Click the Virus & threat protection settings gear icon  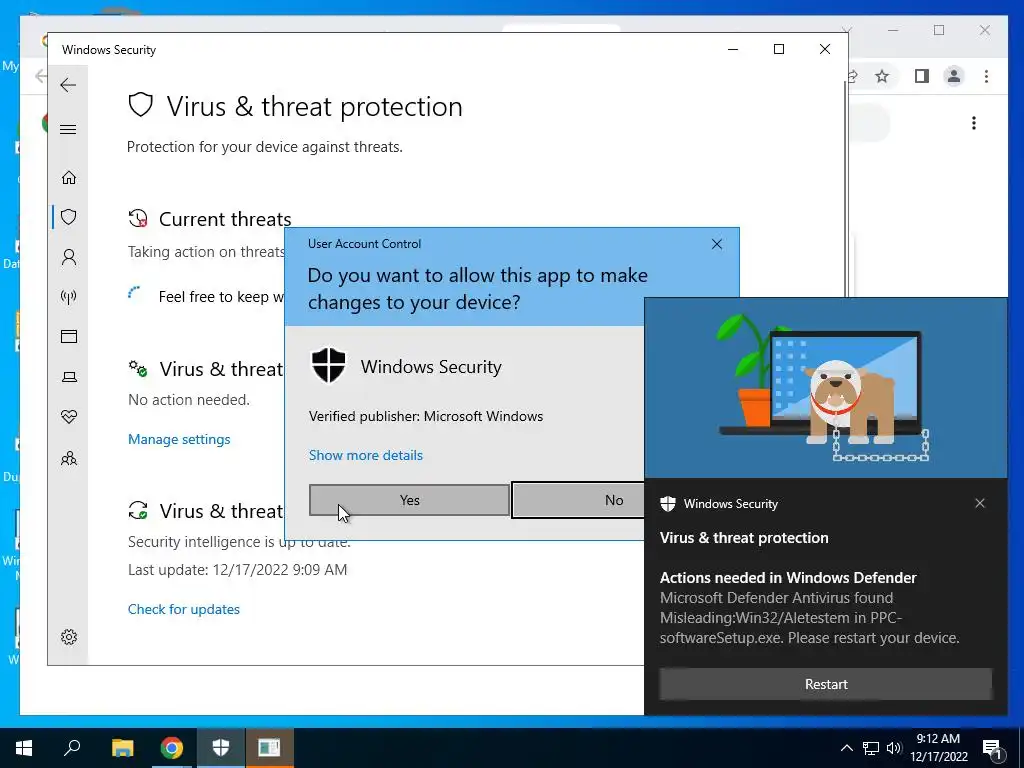point(138,368)
